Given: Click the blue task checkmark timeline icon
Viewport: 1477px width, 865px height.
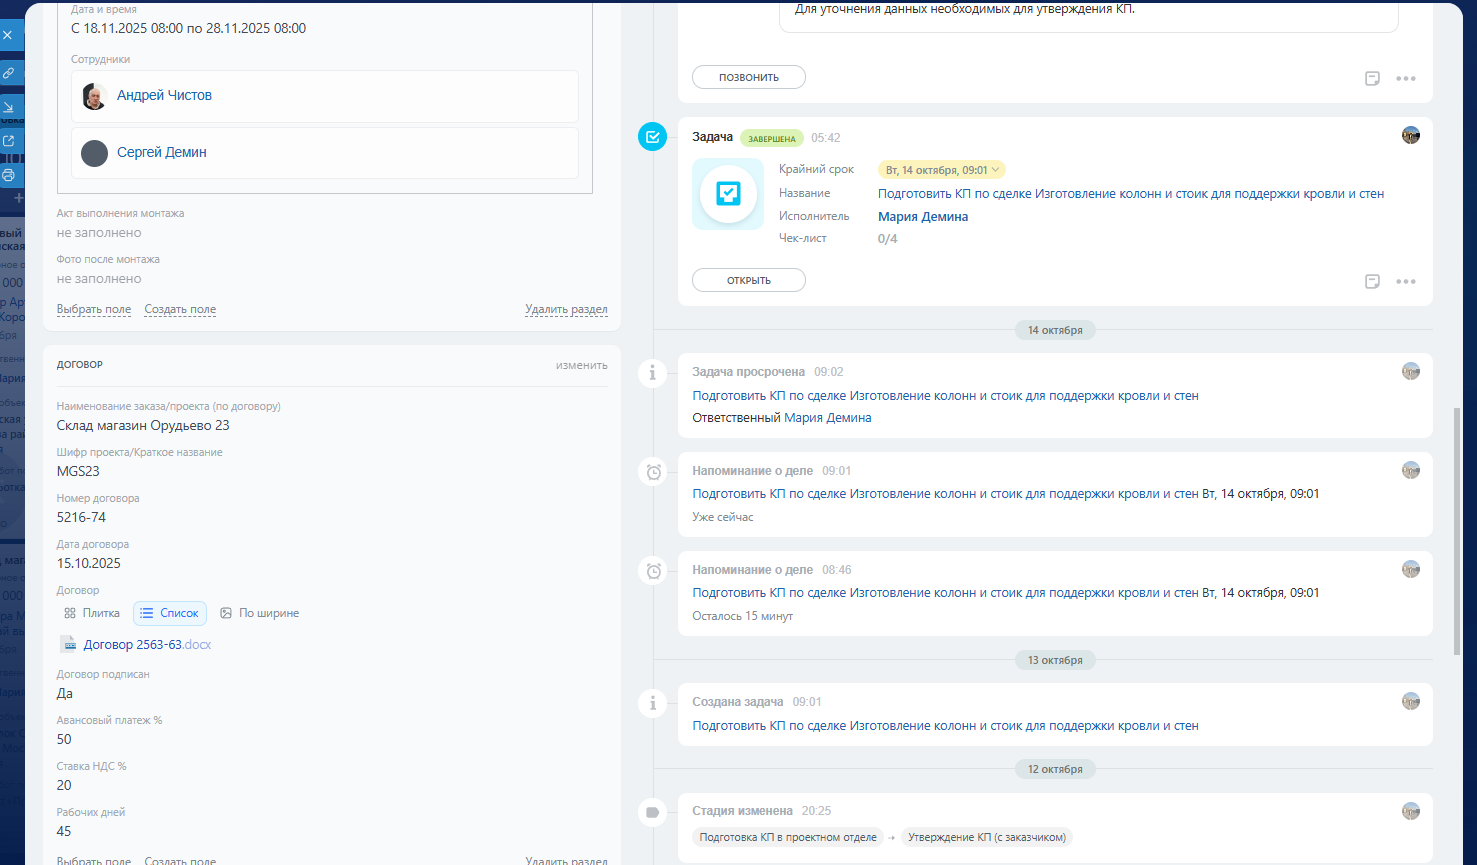Looking at the screenshot, I should tap(652, 137).
